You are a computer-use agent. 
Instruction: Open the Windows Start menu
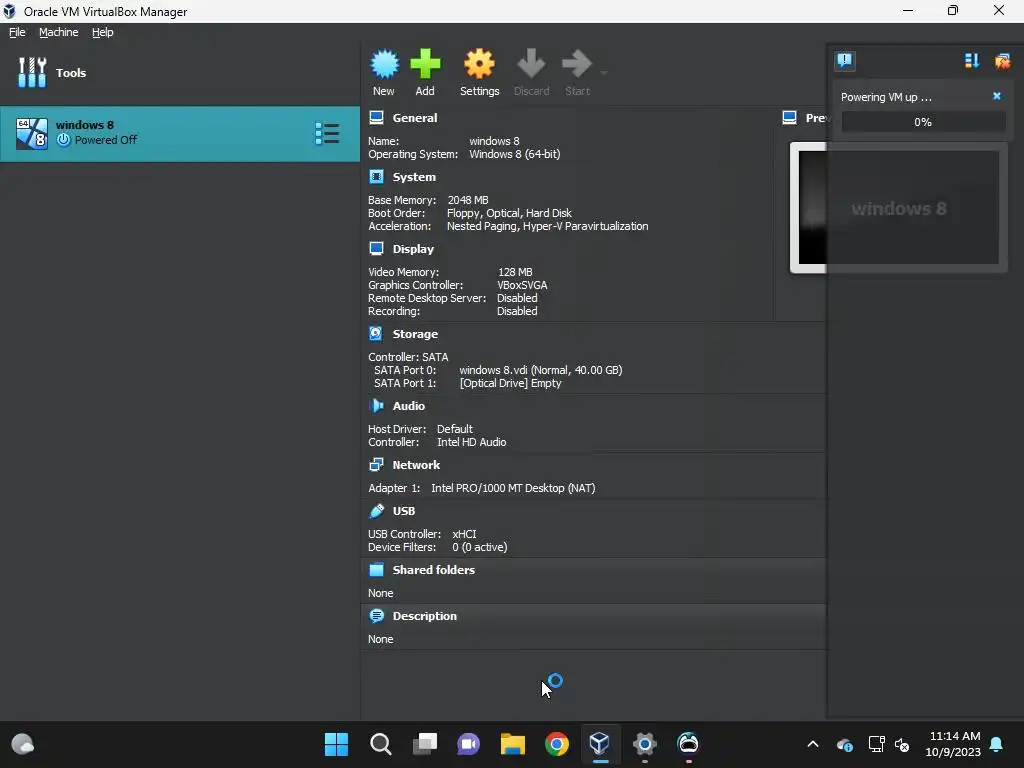336,744
